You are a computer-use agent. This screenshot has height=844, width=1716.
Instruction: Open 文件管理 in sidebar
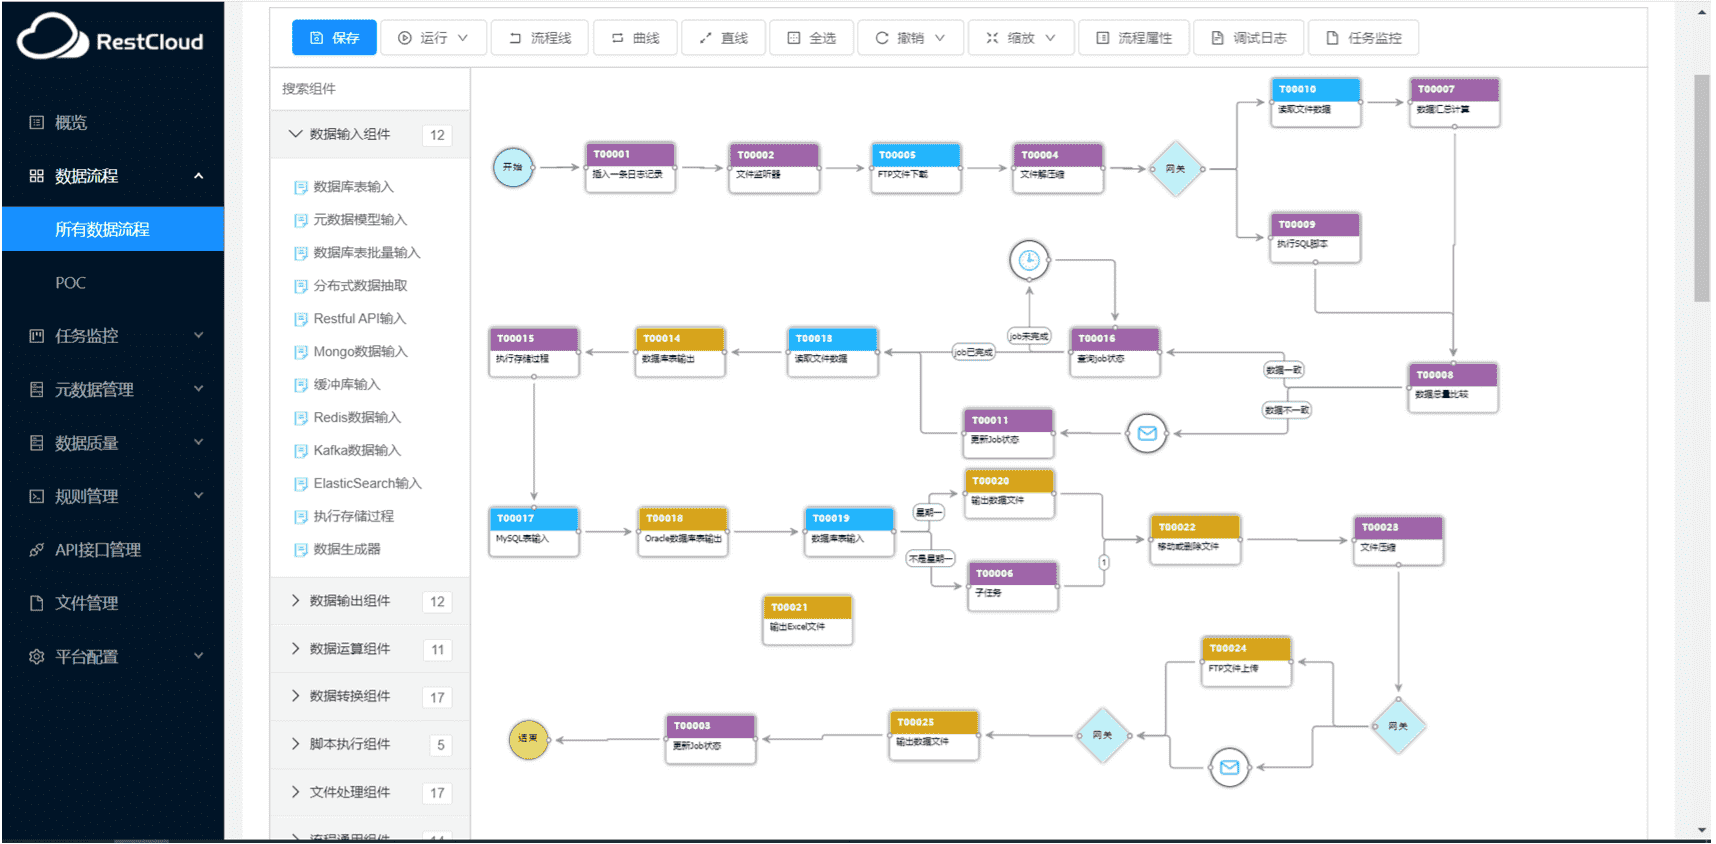113,604
